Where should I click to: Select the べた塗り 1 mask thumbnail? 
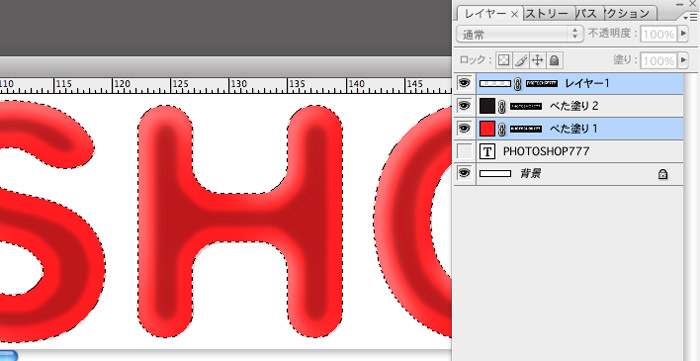coord(526,129)
